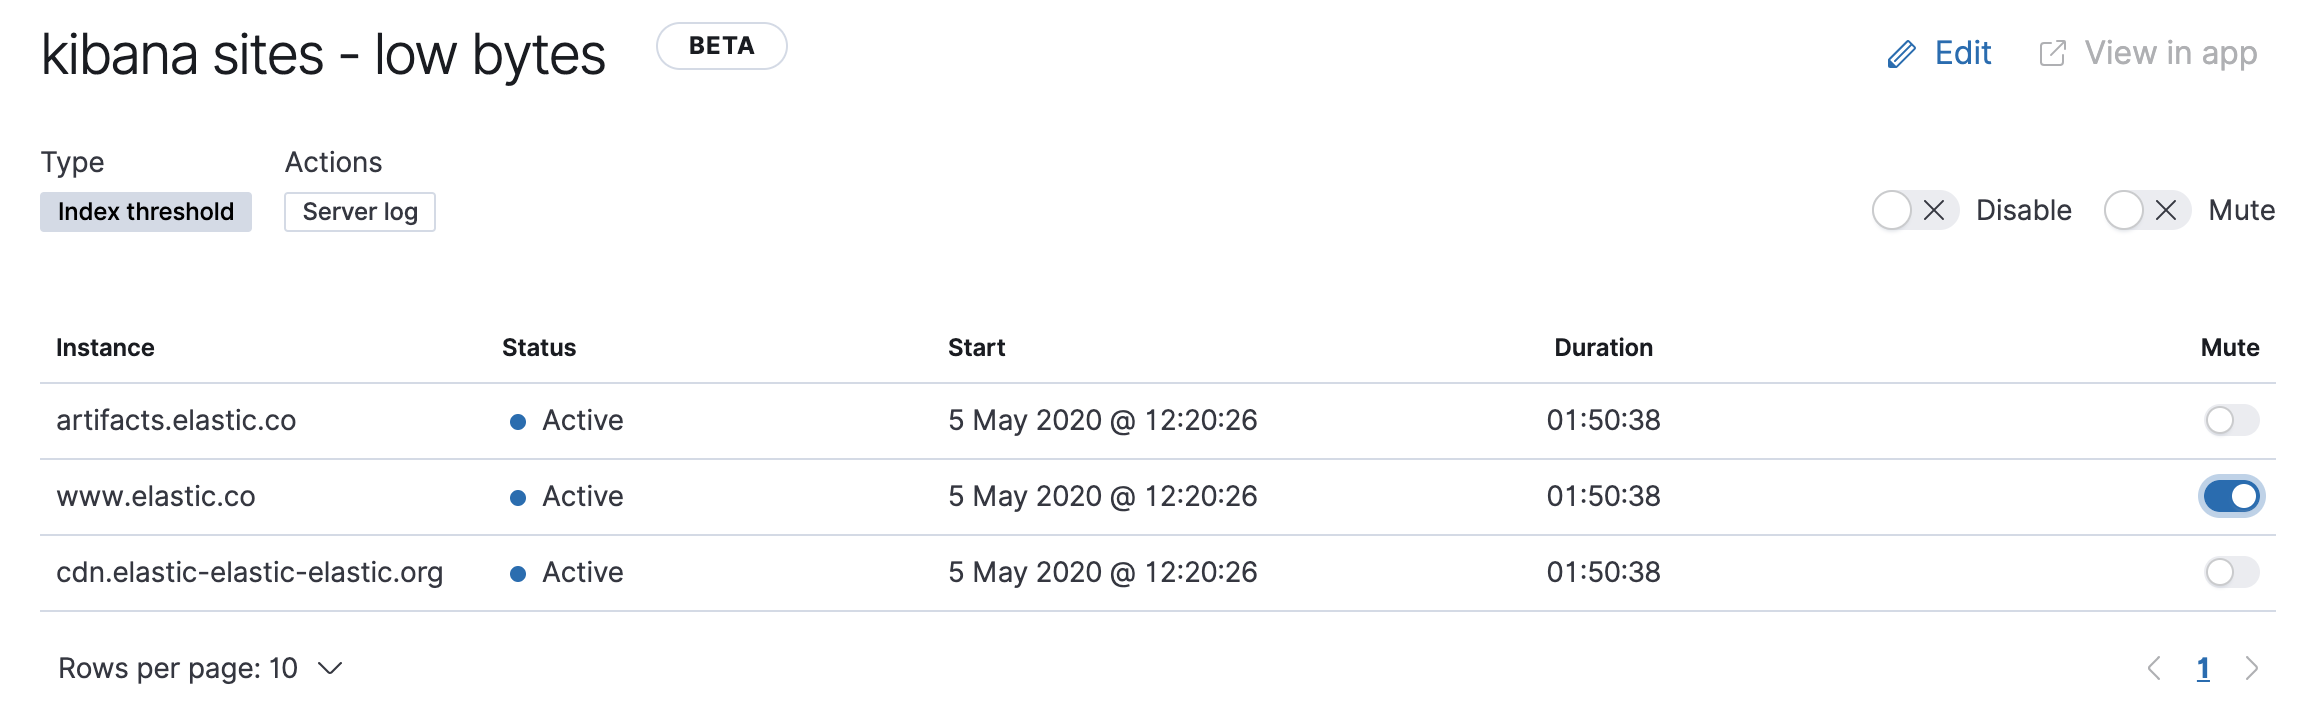Viewport: 2312px width, 724px height.
Task: Mute the cdn.elastic-elastic-elastic.org instance
Action: (2231, 572)
